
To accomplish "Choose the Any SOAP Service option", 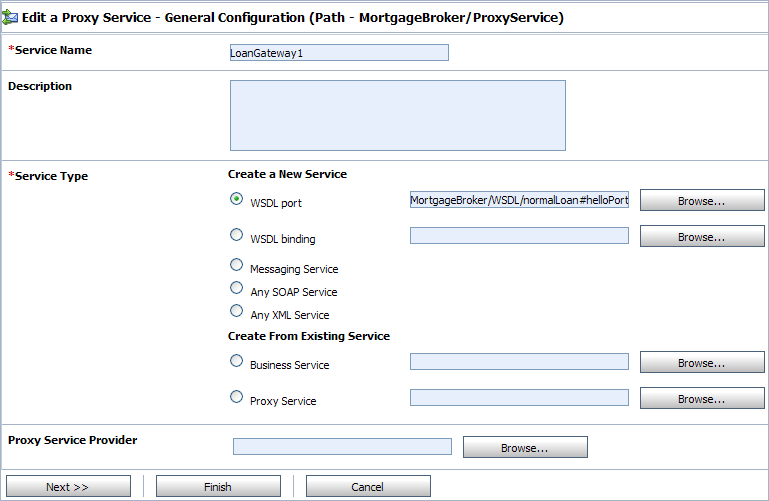I will pyautogui.click(x=236, y=288).
